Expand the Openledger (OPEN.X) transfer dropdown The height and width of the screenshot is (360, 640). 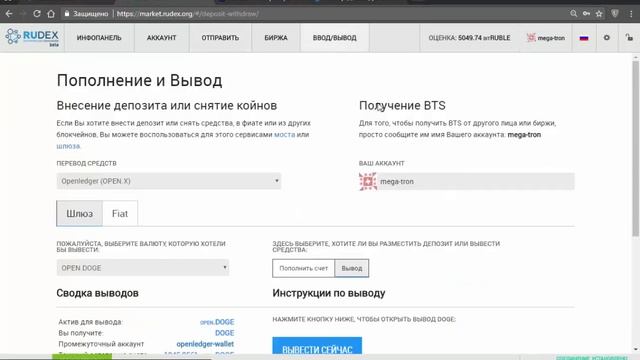[169, 181]
